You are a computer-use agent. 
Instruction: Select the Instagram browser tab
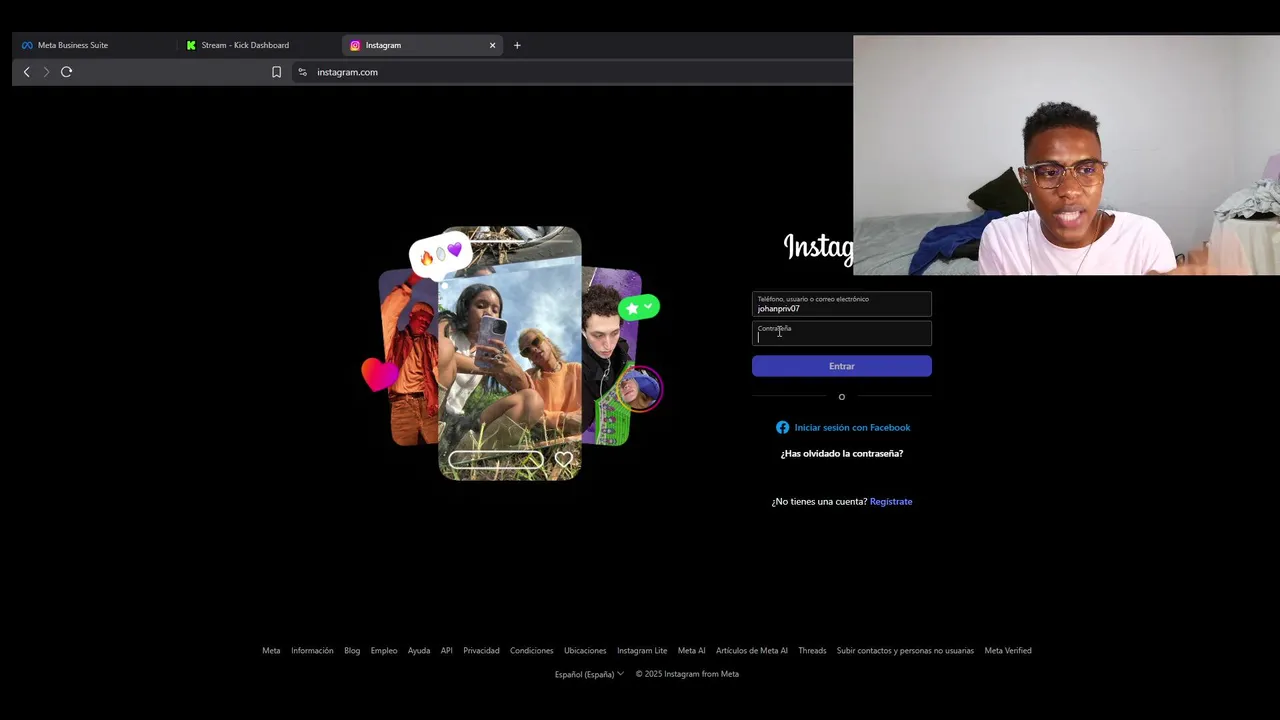click(x=422, y=45)
